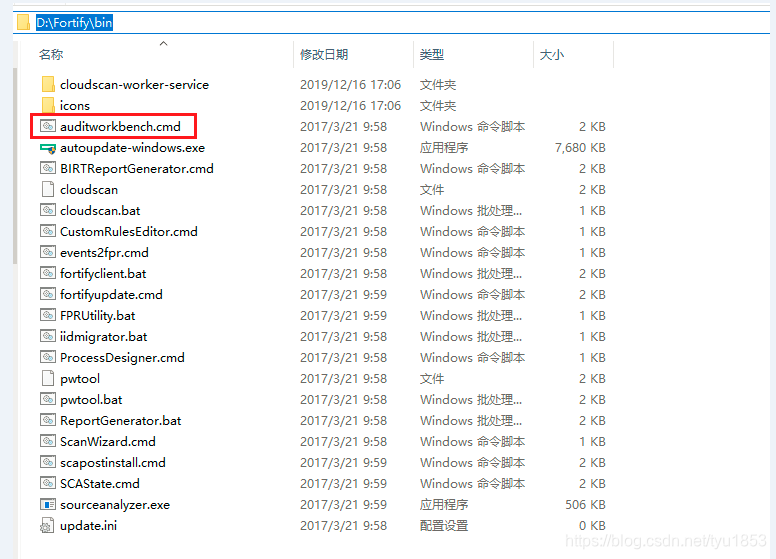Screen dimensions: 776x559
Task: Click the pwtool.bat file icon
Action: pyautogui.click(x=48, y=399)
